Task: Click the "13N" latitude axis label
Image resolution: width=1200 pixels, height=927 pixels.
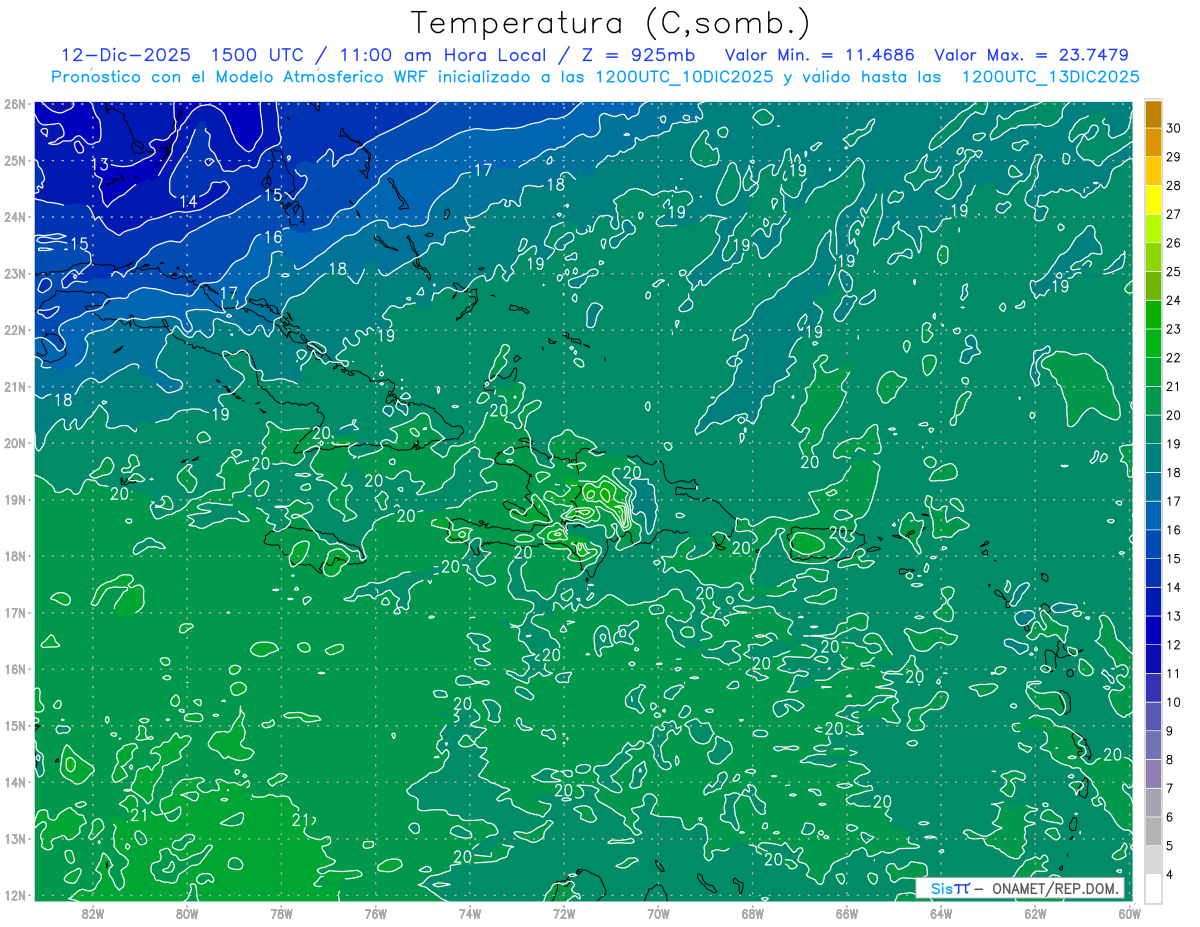Action: (15, 839)
